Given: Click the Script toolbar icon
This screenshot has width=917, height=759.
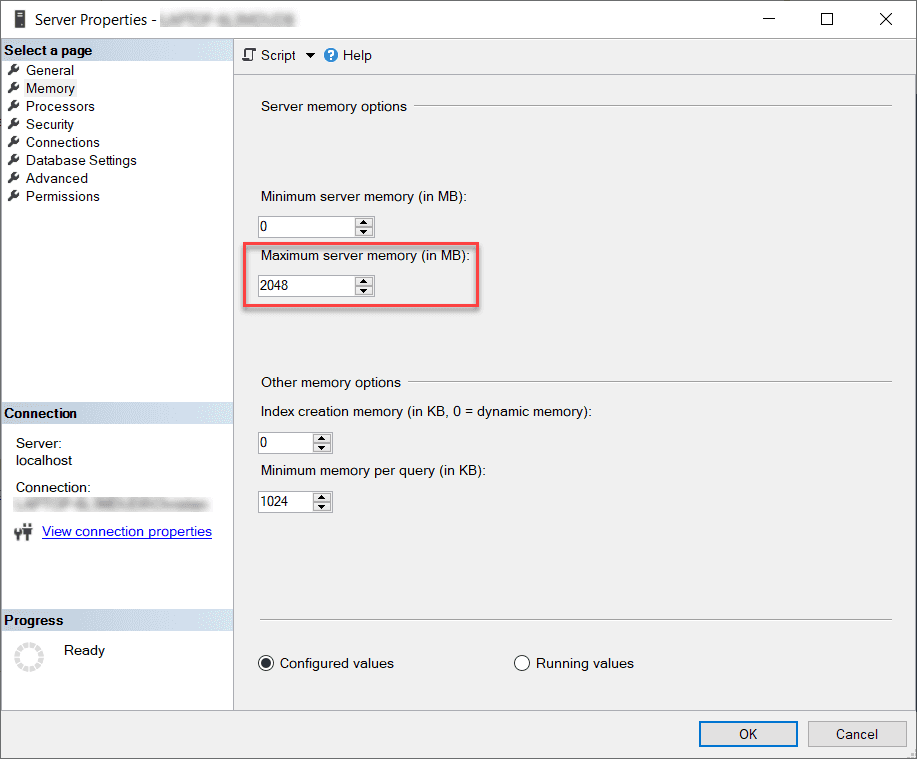Looking at the screenshot, I should coord(250,56).
